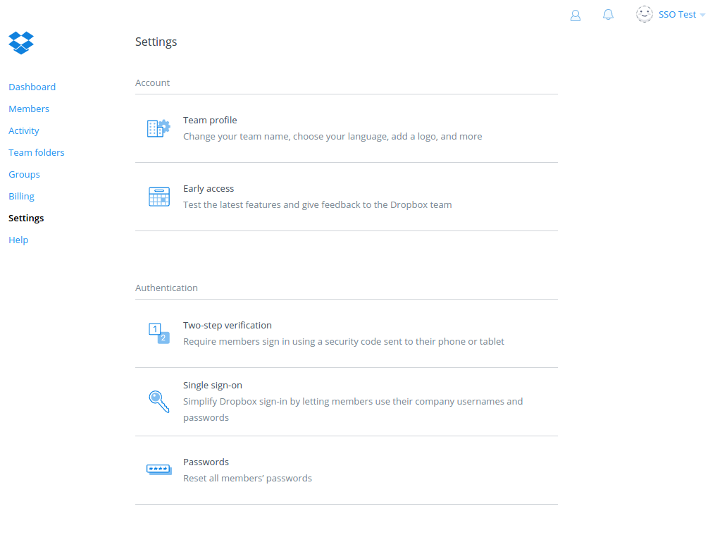
Task: Open Billing in sidebar
Action: pos(21,197)
